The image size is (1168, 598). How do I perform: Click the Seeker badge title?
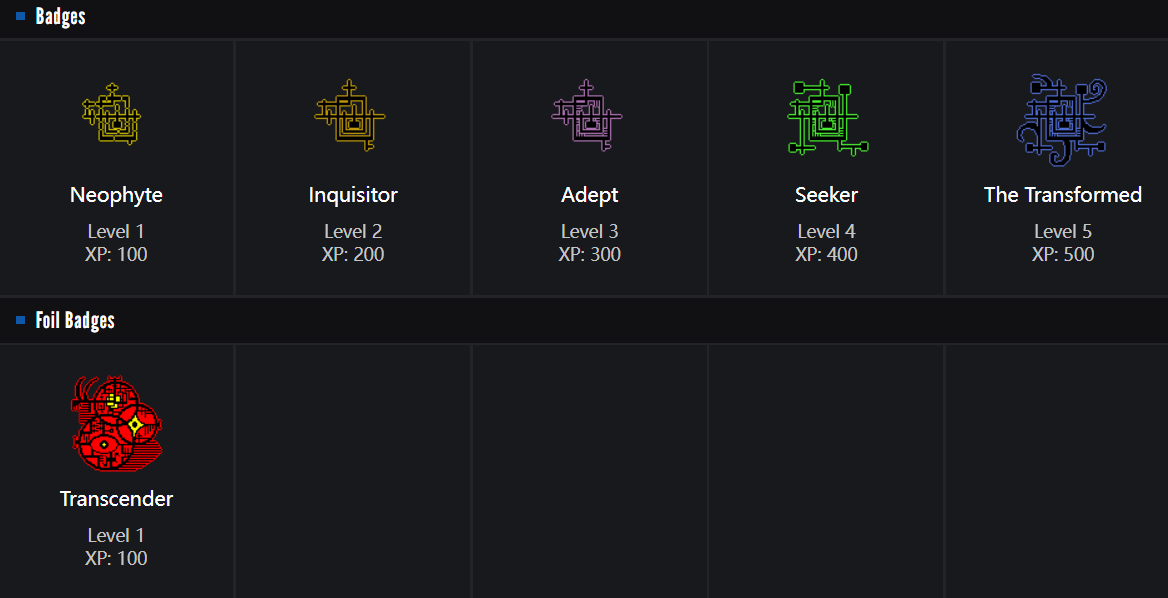(x=826, y=195)
